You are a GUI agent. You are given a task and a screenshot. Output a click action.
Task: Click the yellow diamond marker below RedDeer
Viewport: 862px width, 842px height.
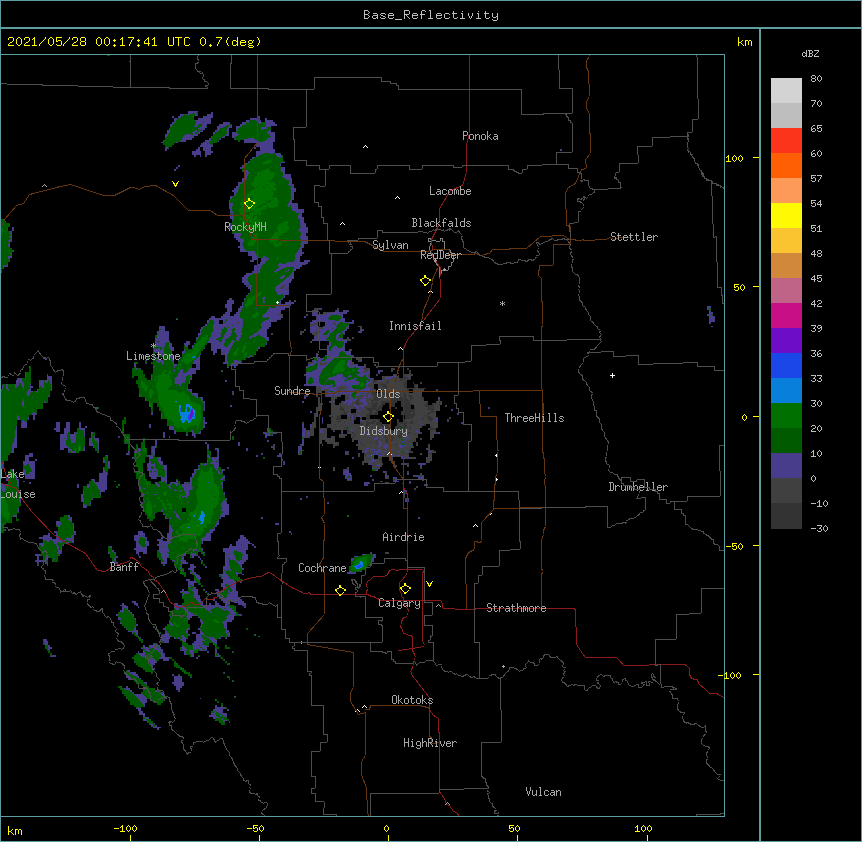click(x=426, y=281)
